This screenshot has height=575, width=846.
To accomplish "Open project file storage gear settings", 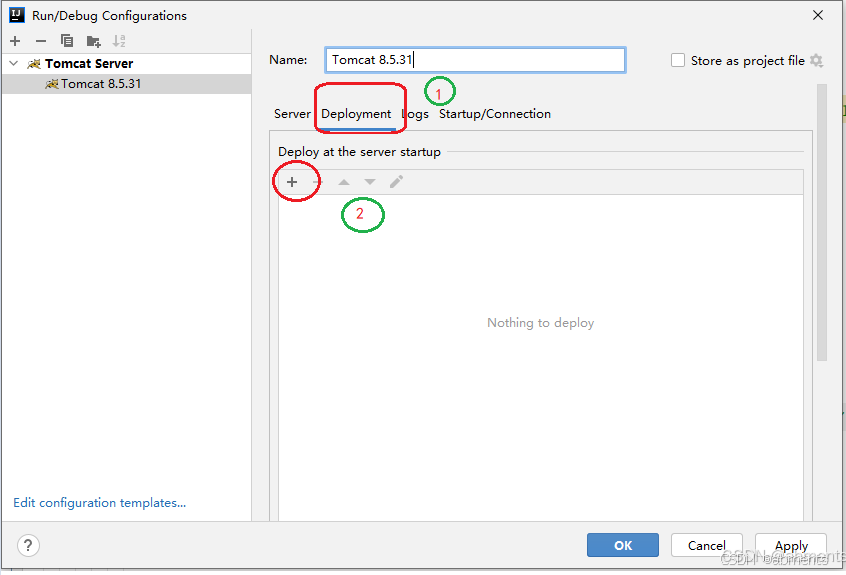I will click(x=816, y=60).
